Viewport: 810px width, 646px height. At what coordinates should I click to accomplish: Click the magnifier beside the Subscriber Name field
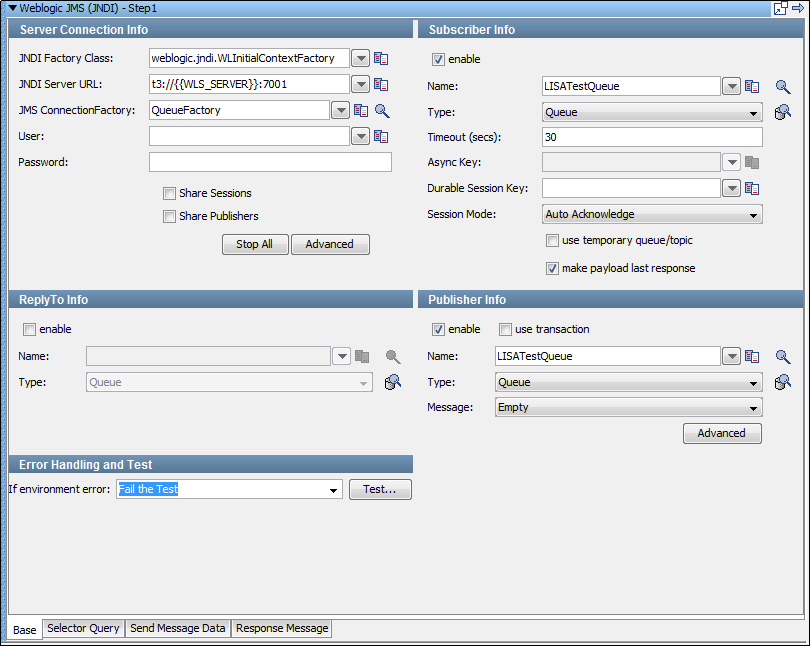[783, 87]
